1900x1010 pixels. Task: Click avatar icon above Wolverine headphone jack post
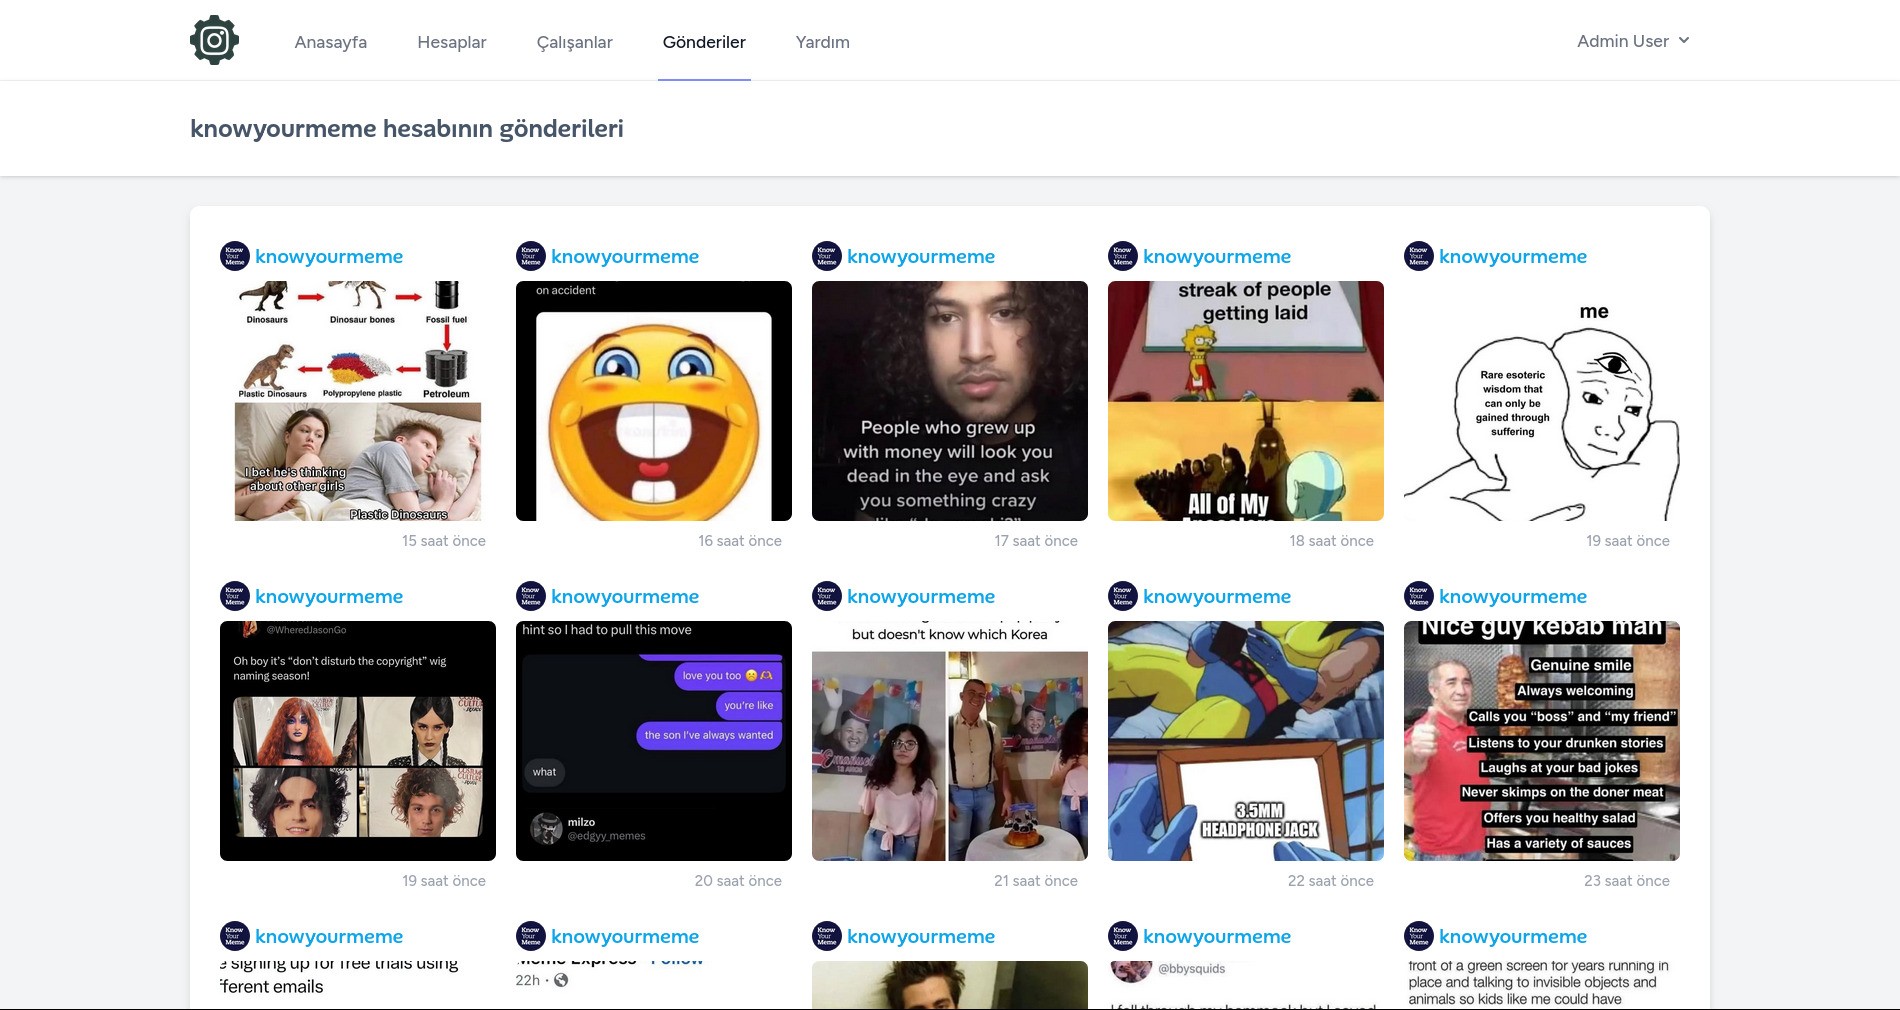tap(1122, 596)
